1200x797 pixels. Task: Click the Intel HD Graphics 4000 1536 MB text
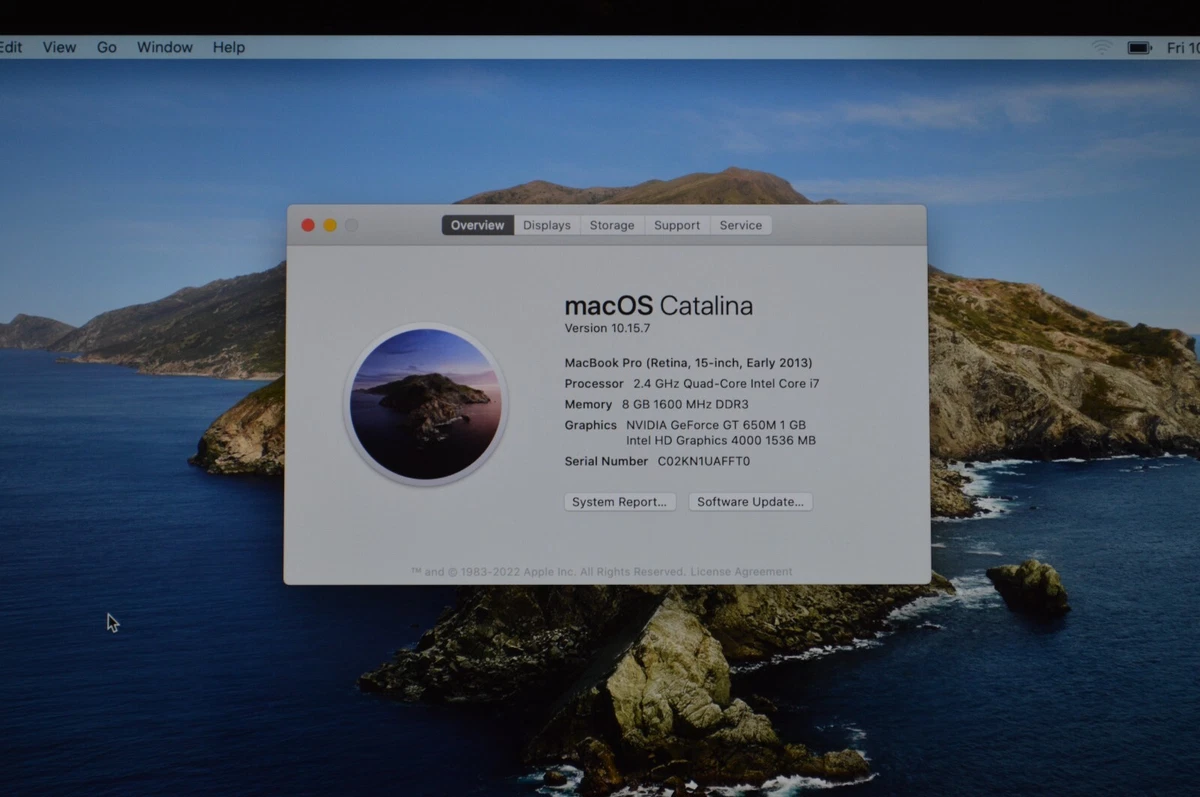(x=721, y=440)
